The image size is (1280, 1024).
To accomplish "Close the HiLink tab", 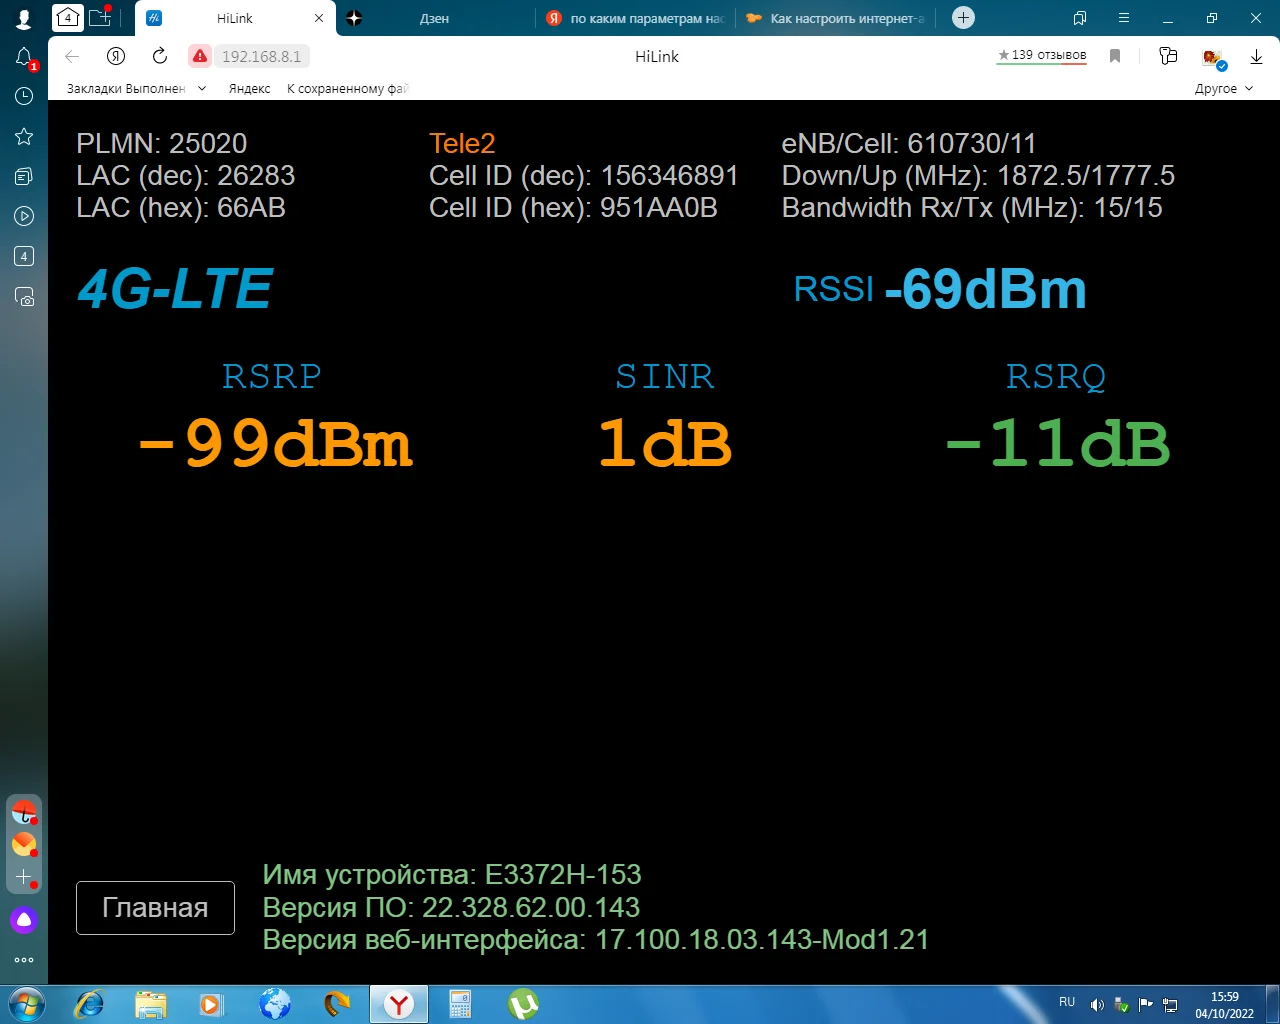I will pos(319,18).
